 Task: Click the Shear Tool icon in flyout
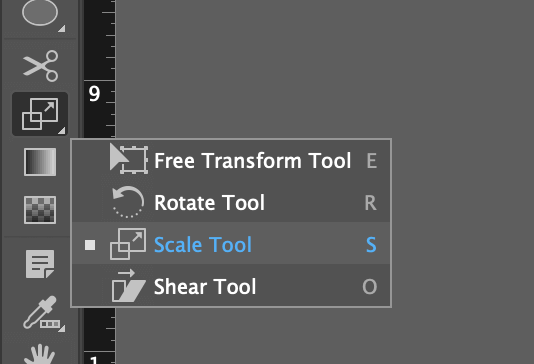tap(129, 285)
